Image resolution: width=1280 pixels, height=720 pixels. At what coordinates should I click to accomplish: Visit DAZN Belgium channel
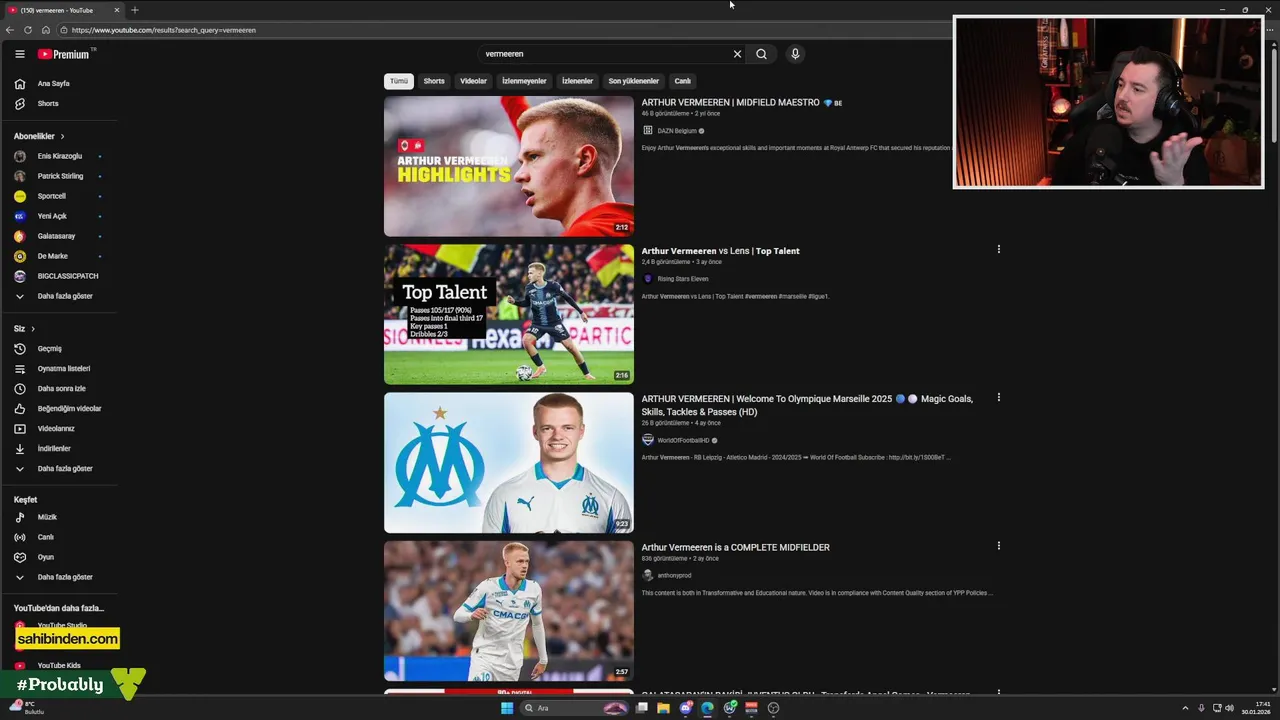coord(677,131)
